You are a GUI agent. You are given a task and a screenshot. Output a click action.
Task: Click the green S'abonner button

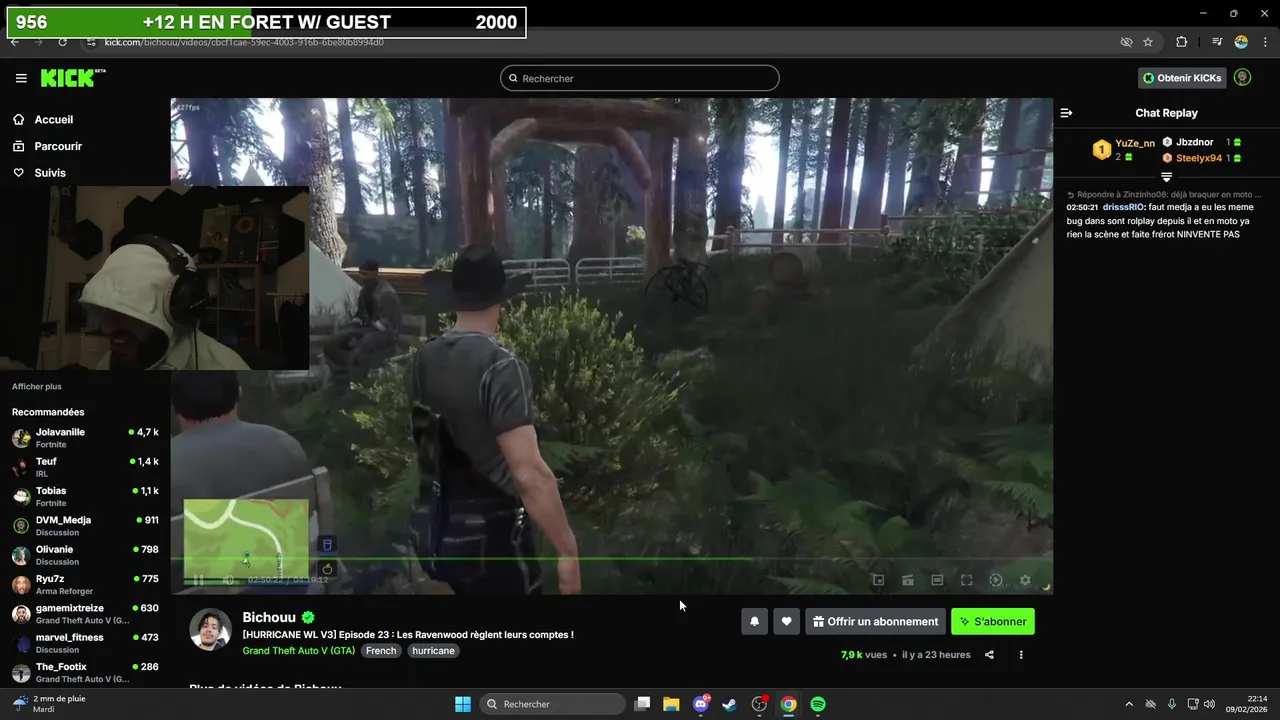(993, 622)
